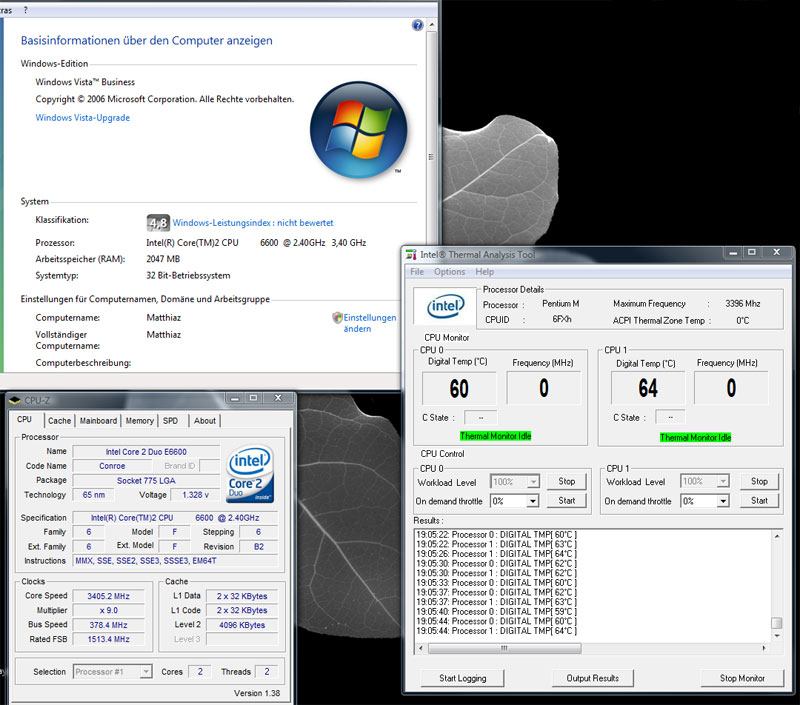Click the Intel Core 2 Duo logo in CPU-Z
The image size is (800, 705).
[x=249, y=474]
